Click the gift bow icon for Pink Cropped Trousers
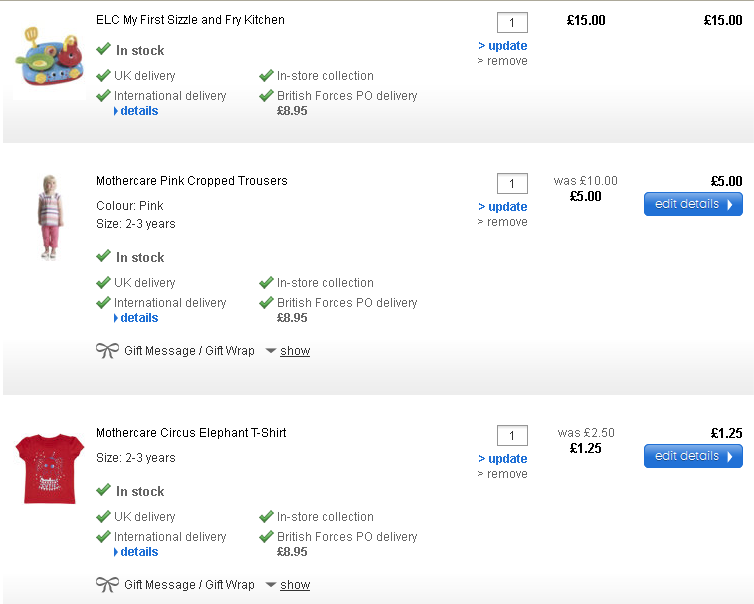754x604 pixels. [x=107, y=351]
